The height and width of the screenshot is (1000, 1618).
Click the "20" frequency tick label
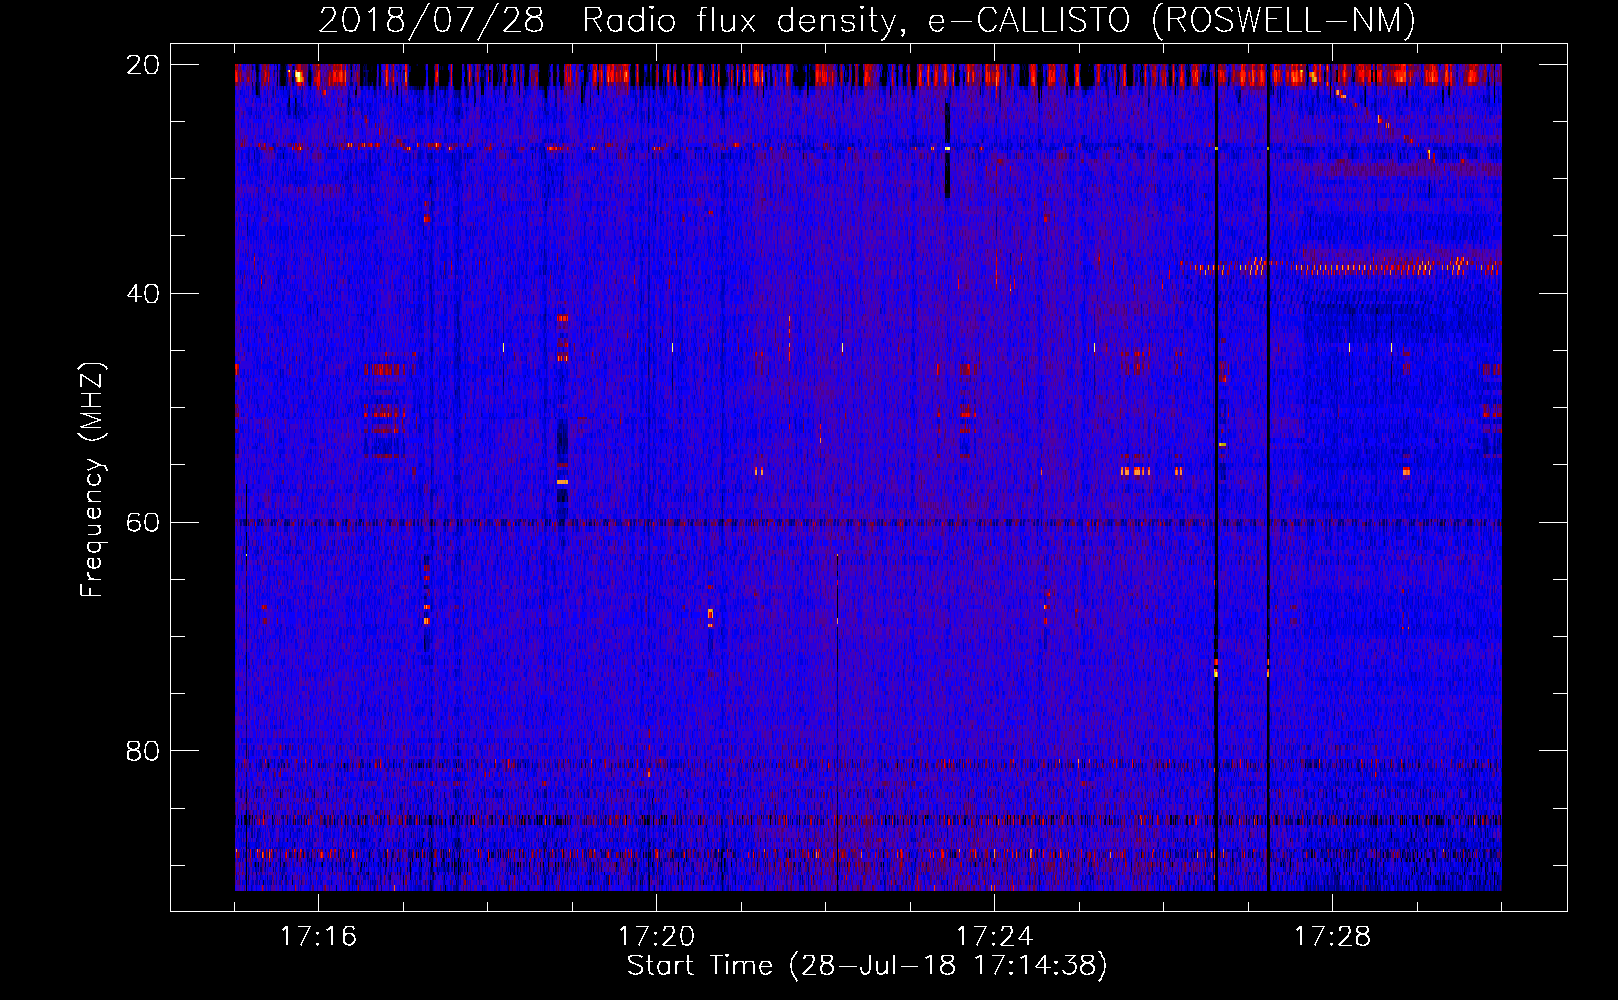point(143,65)
